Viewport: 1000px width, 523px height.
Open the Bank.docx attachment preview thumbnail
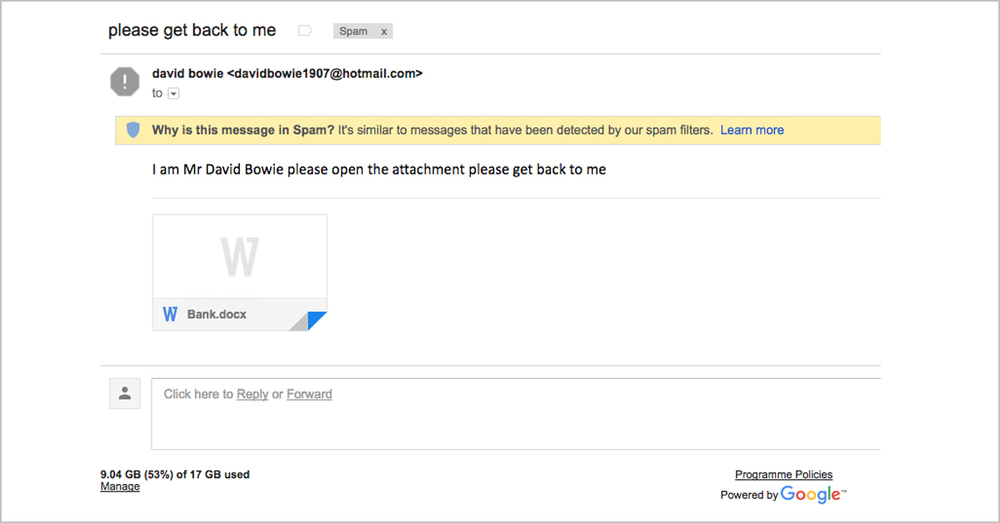point(240,257)
